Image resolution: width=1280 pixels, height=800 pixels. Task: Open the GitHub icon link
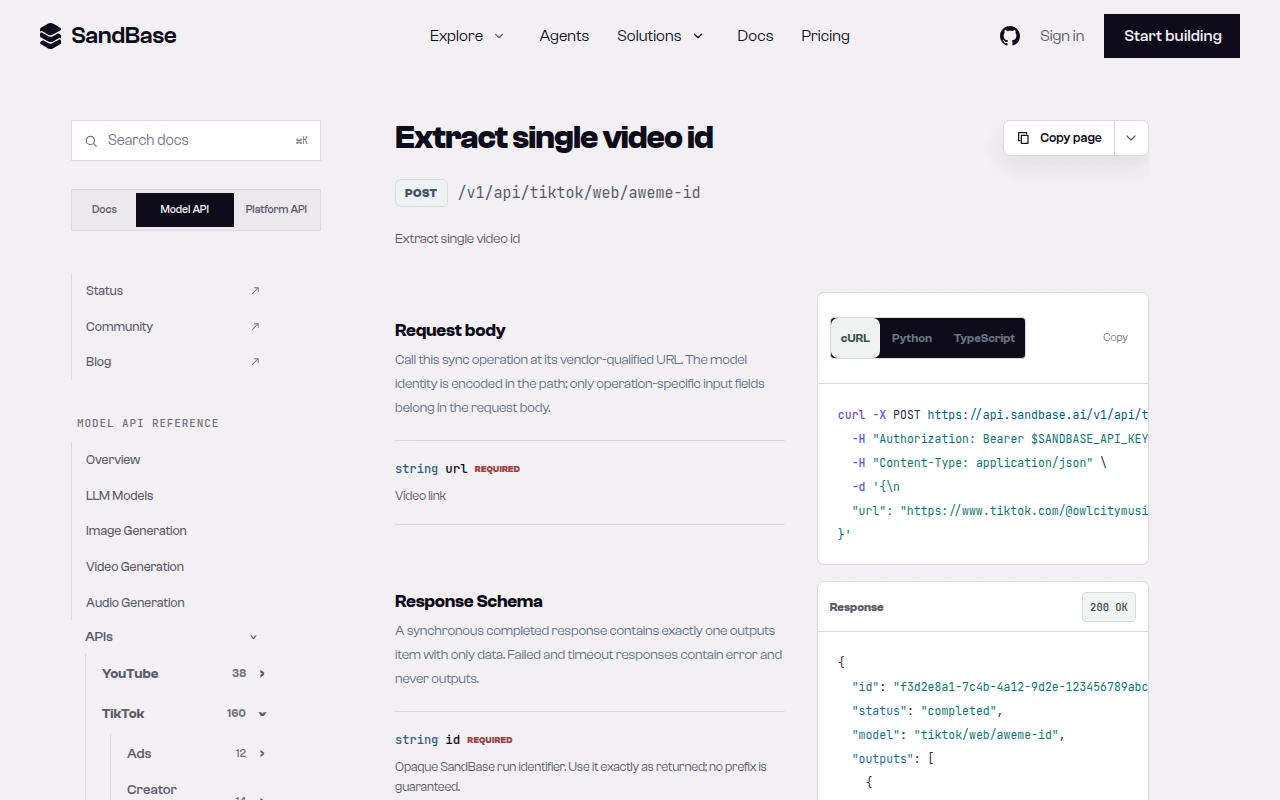(1010, 36)
